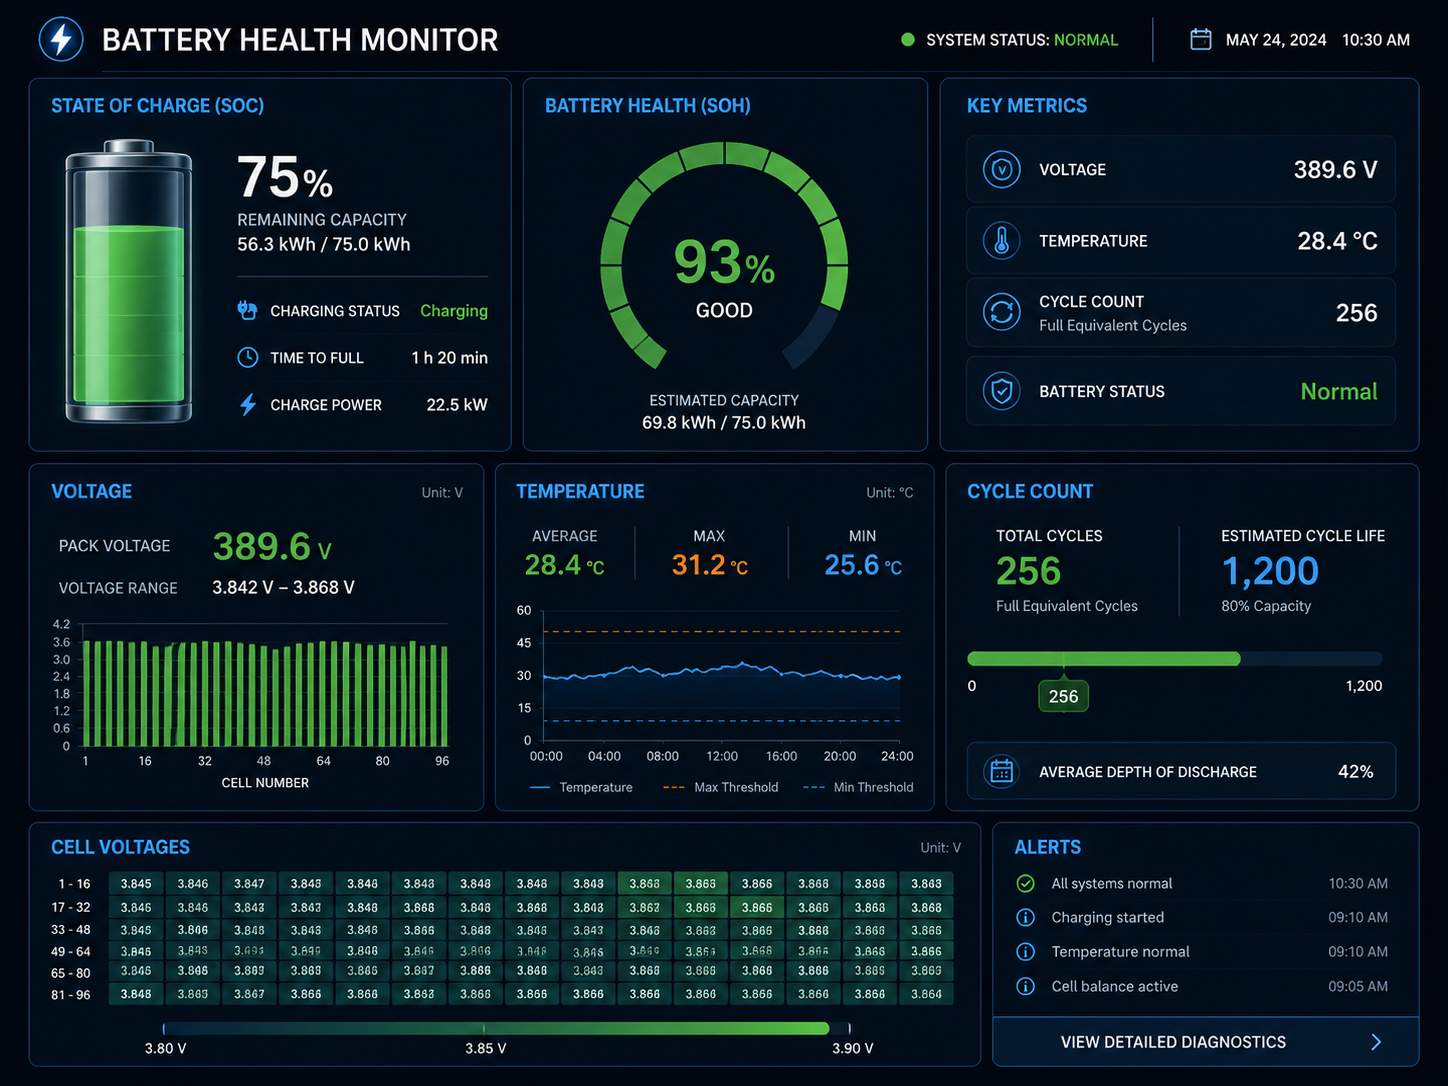Image resolution: width=1448 pixels, height=1086 pixels.
Task: Click the large green 256 total cycles value
Action: coord(1028,571)
